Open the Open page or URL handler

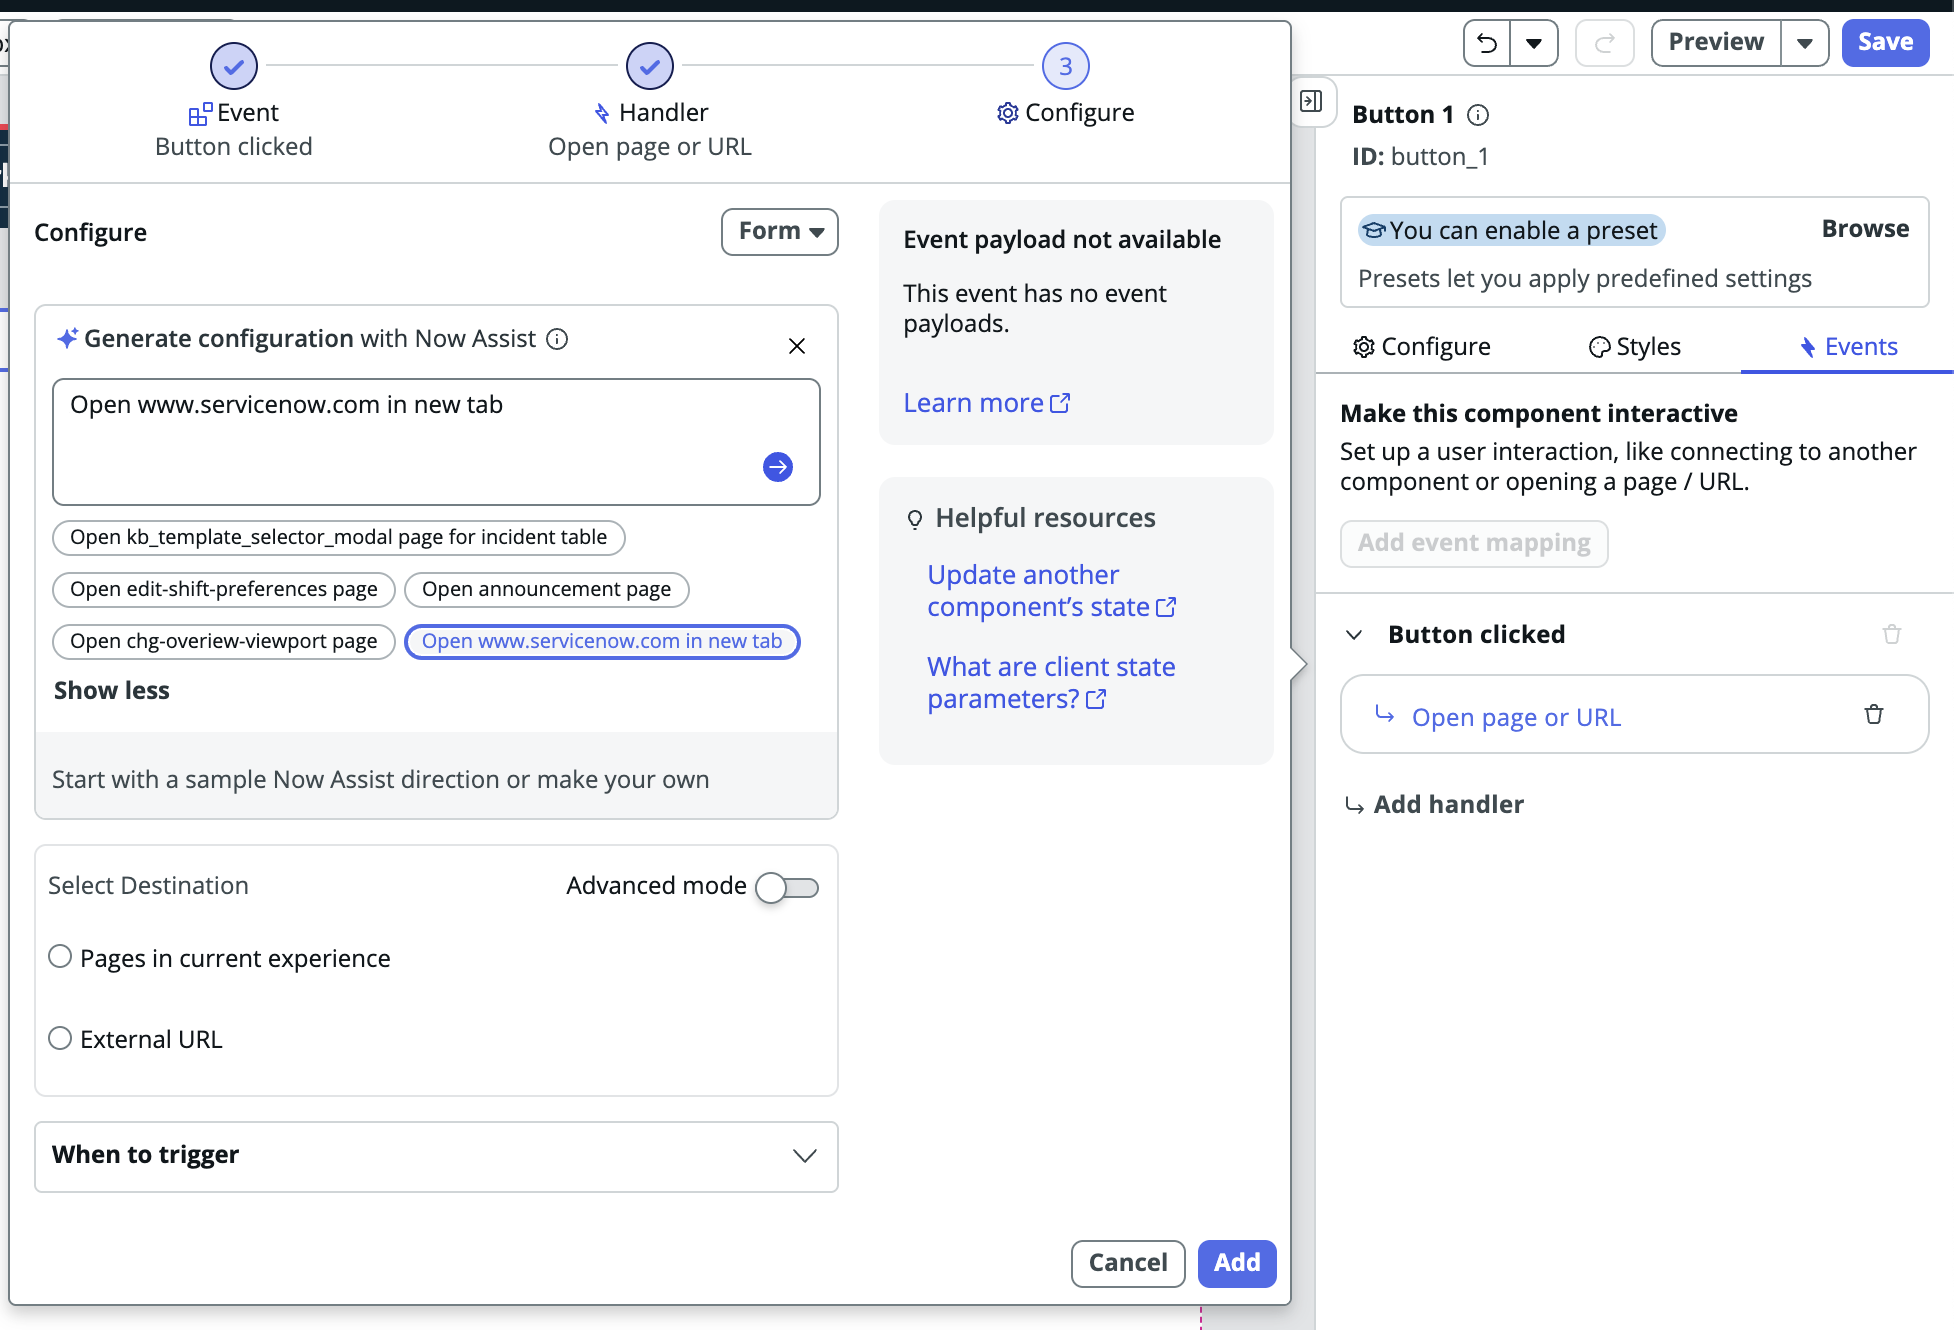pos(1516,718)
